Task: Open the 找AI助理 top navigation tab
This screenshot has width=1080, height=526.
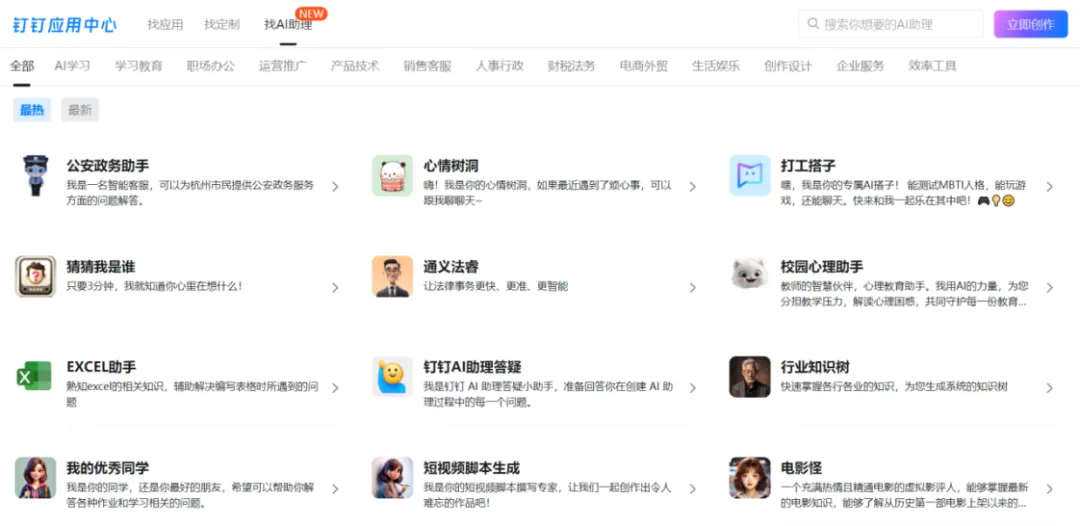Action: 288,25
